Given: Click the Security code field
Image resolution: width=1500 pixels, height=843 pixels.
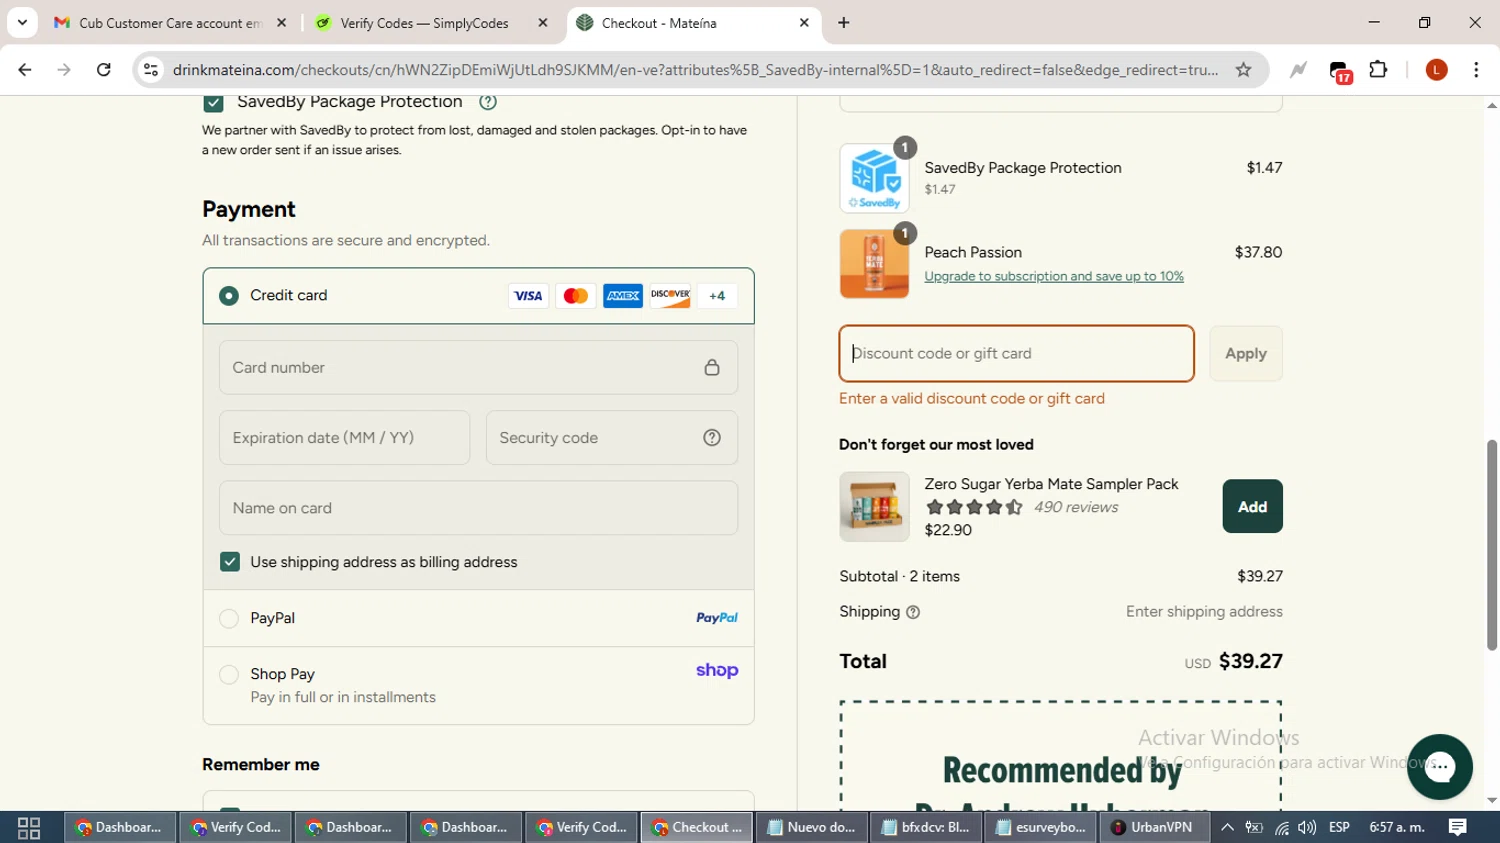Looking at the screenshot, I should (612, 438).
